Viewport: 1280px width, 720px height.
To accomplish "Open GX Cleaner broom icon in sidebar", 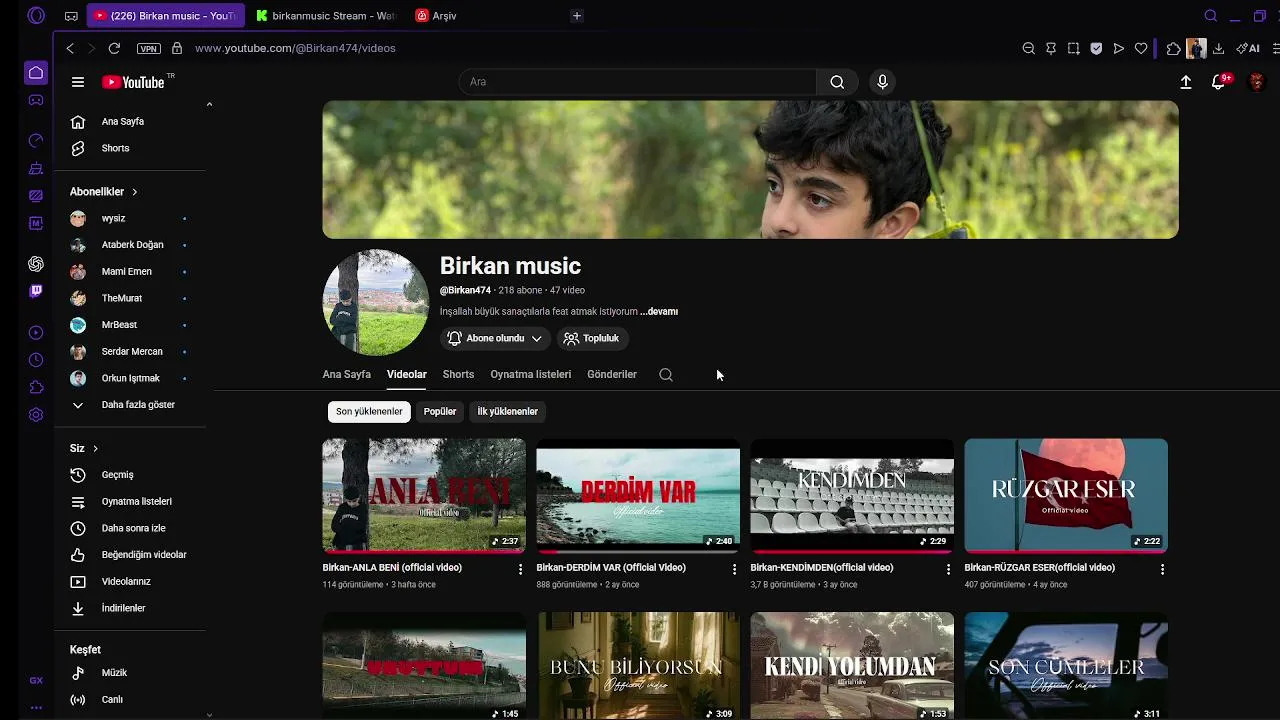I will (x=36, y=168).
